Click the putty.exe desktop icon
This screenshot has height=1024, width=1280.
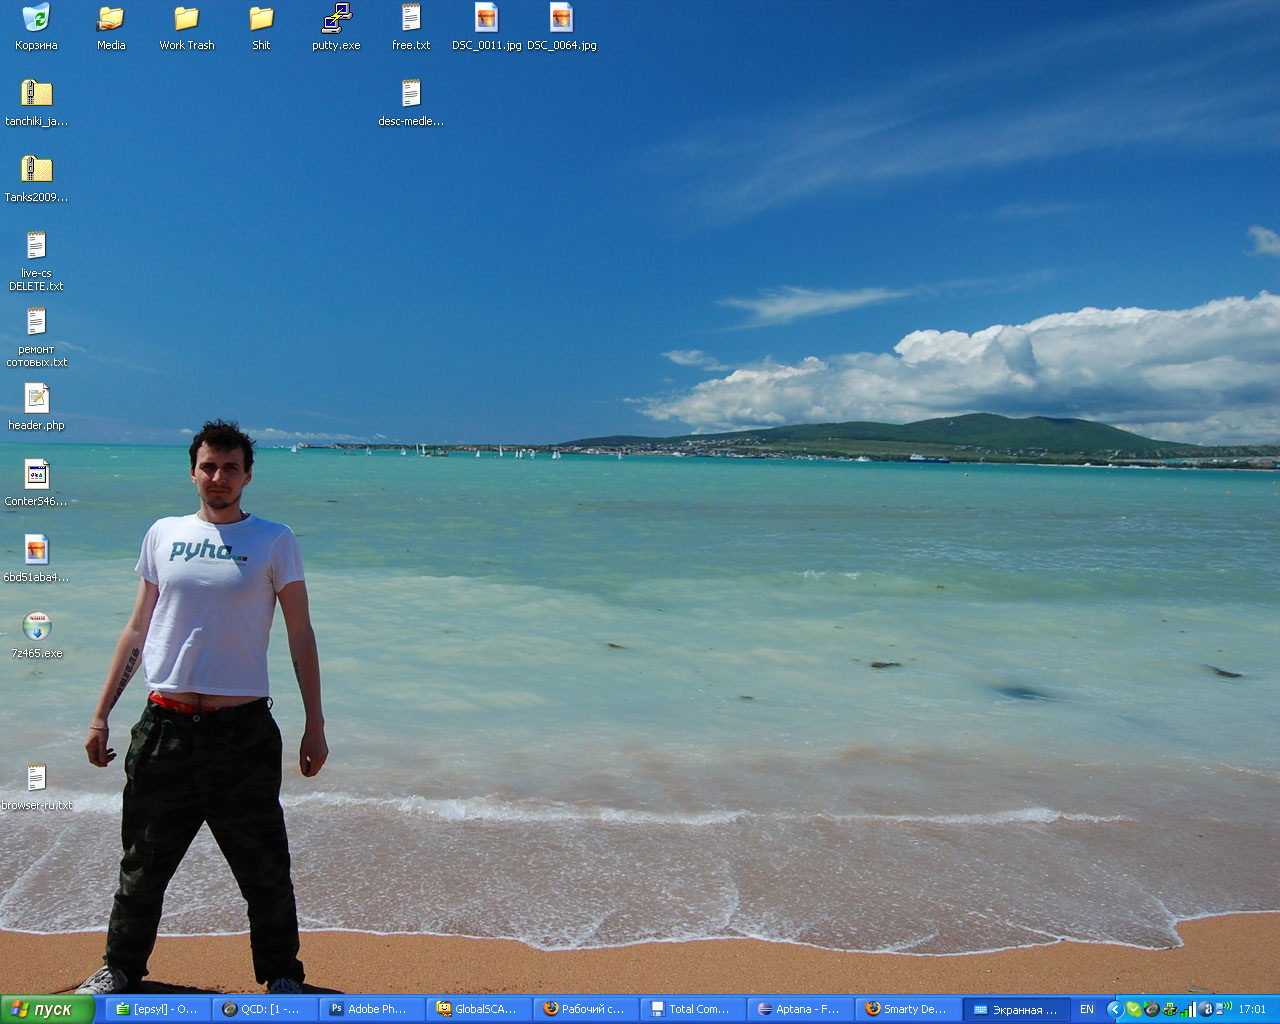(336, 19)
